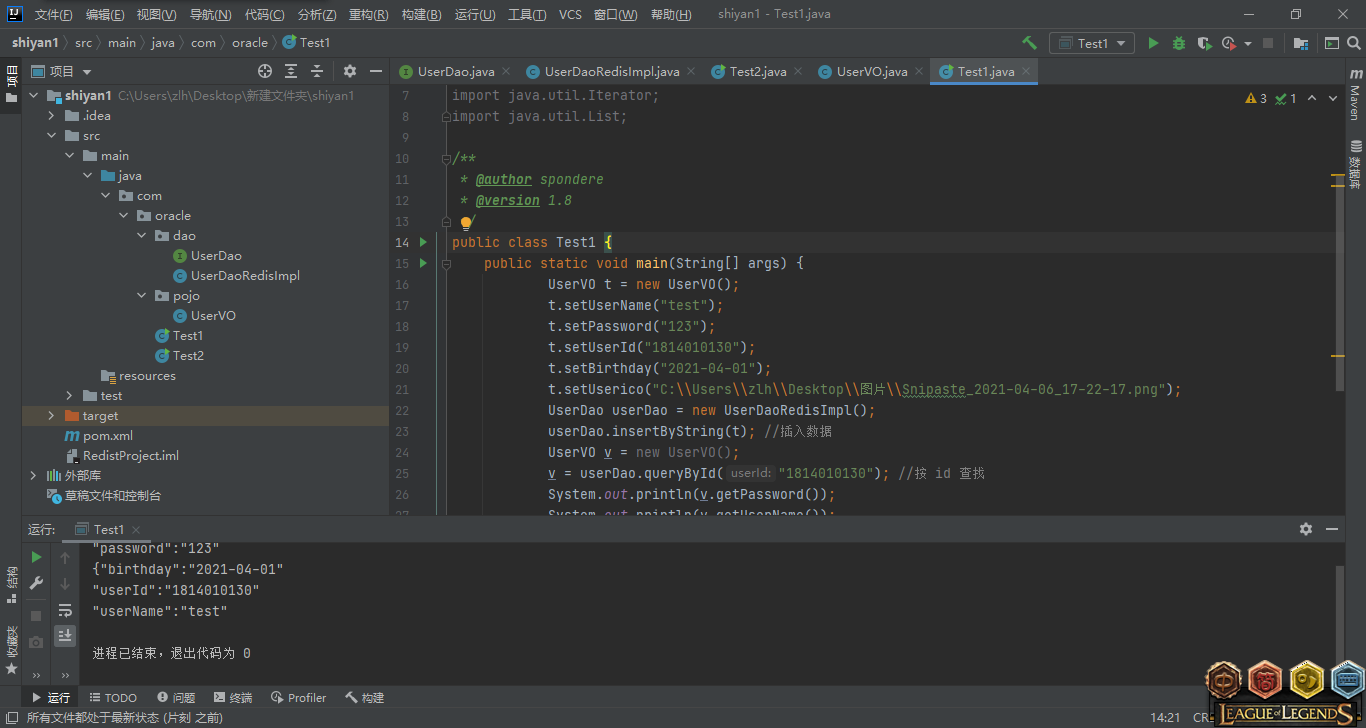Toggle soft-wrap in run console
The width and height of the screenshot is (1366, 728).
coord(65,610)
